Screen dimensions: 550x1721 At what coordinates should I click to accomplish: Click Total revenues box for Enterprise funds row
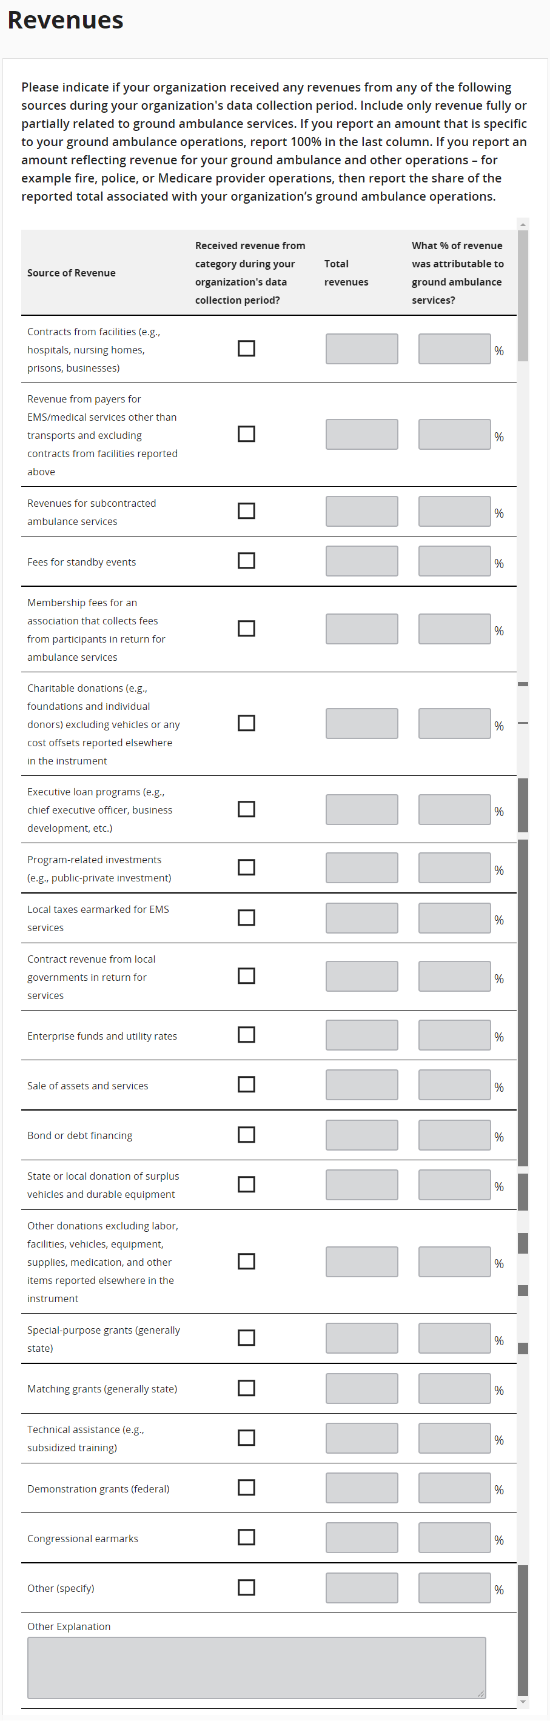(362, 1035)
